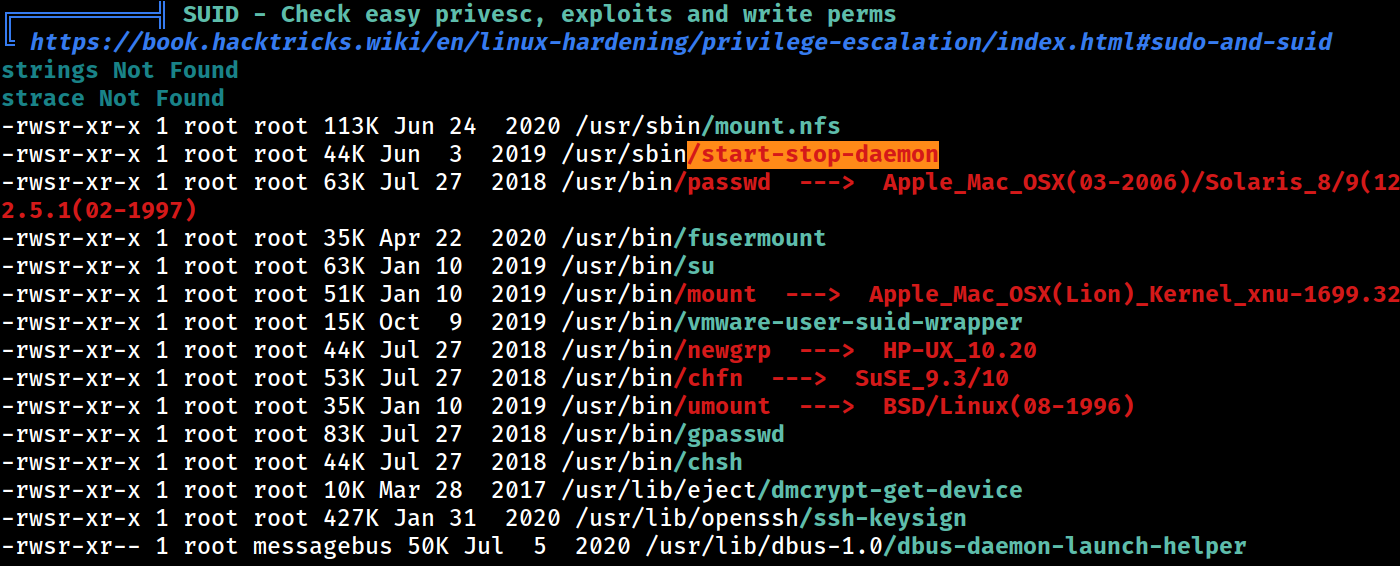Click the red mount binary name
Screen dimensions: 1400x566
(x=714, y=294)
